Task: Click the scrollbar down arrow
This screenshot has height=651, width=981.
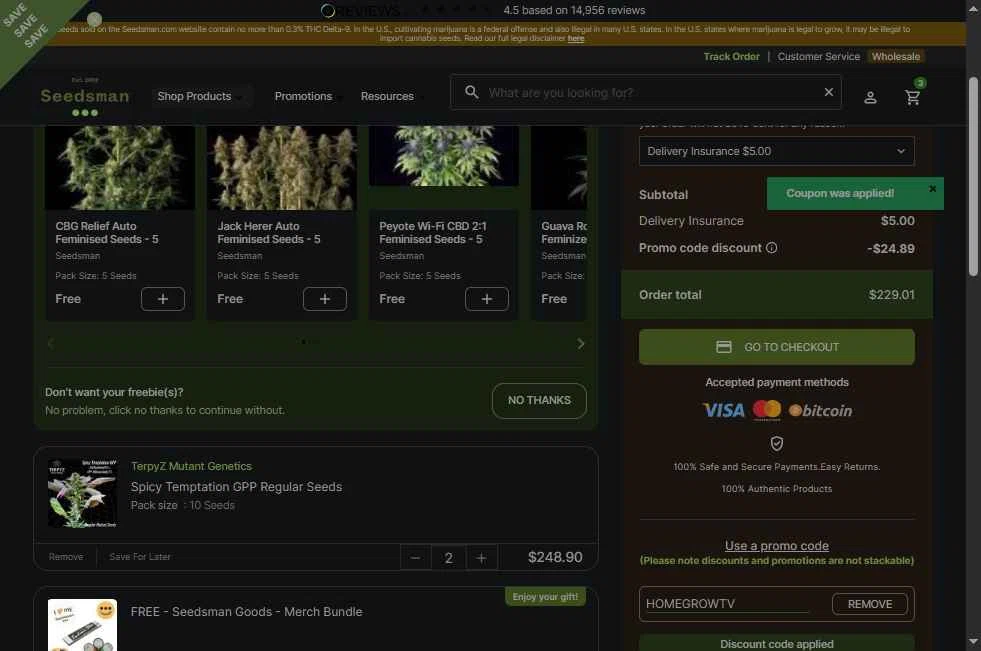Action: pyautogui.click(x=973, y=642)
